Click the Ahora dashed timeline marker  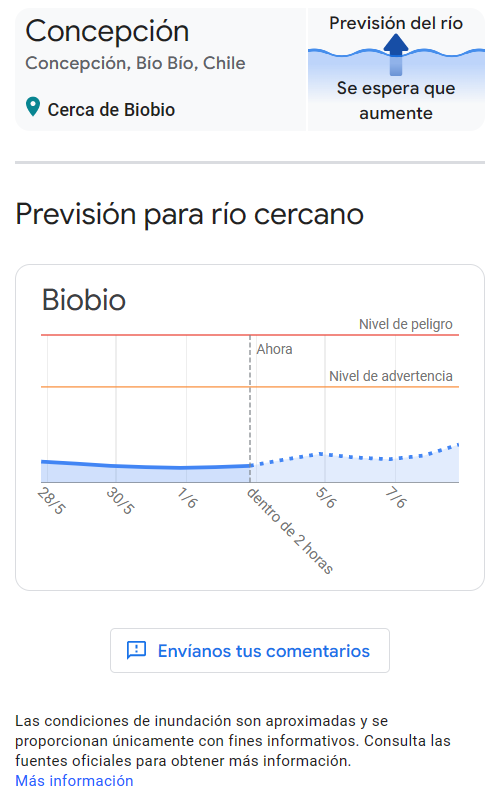coord(250,408)
